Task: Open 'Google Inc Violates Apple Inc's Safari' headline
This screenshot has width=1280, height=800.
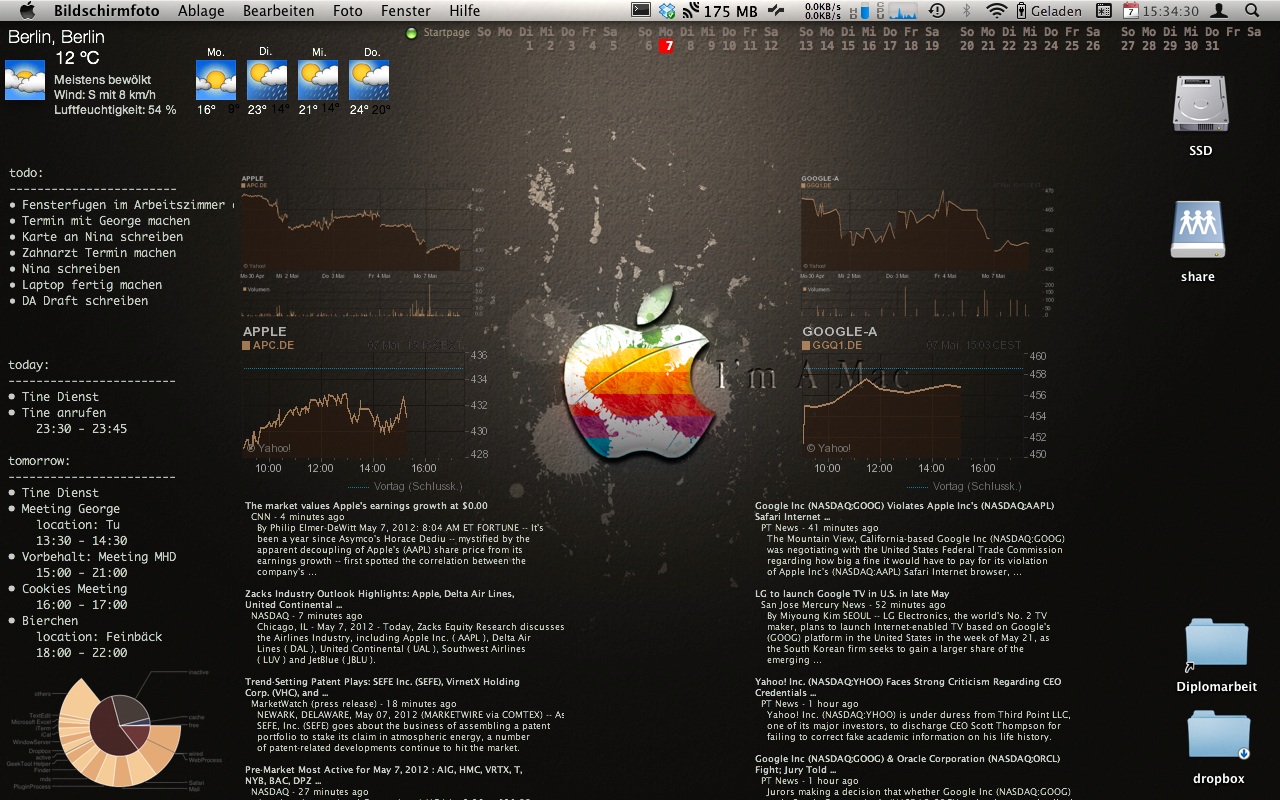Action: point(904,511)
